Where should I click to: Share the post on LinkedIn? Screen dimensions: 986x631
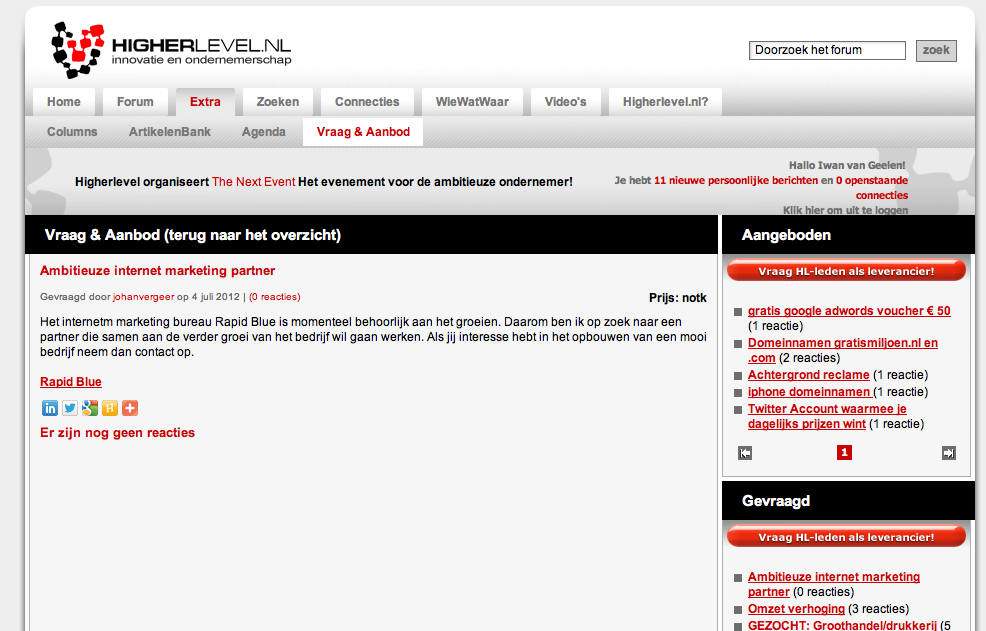coord(50,408)
